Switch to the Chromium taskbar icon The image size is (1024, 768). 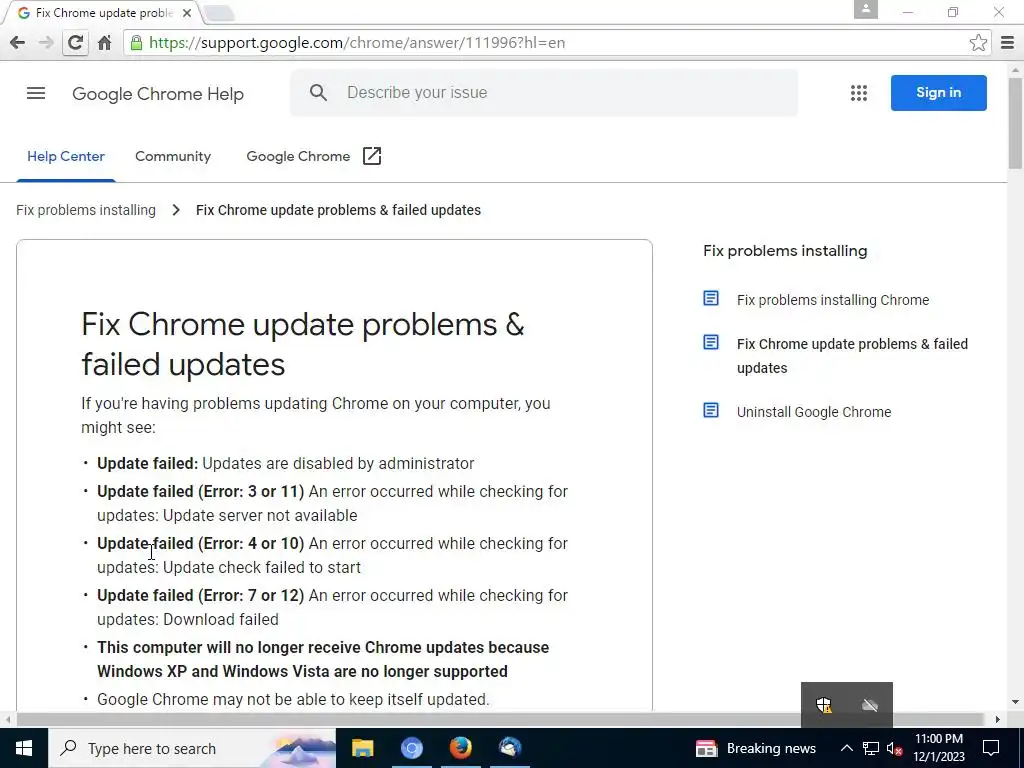411,748
